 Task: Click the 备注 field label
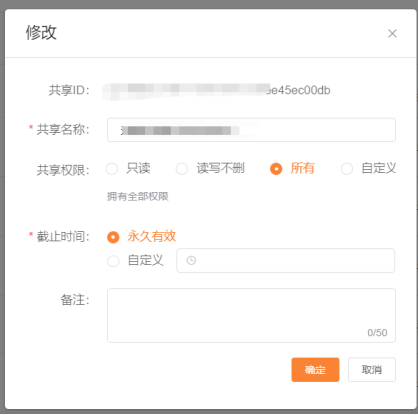pos(75,300)
